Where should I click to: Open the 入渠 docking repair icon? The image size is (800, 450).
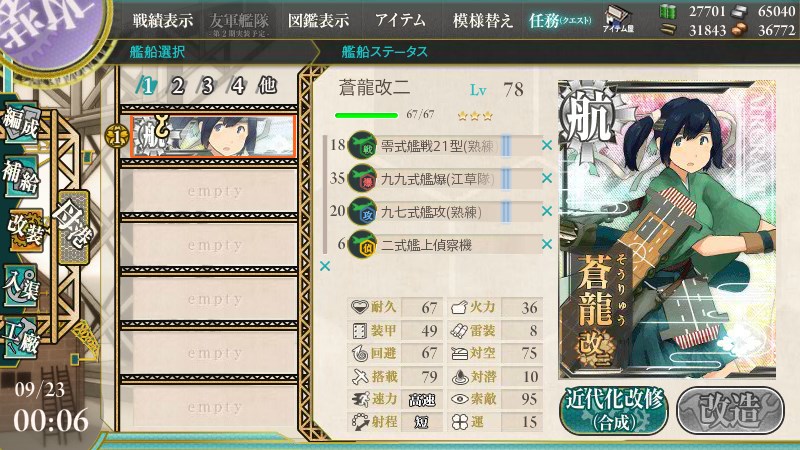pos(21,286)
